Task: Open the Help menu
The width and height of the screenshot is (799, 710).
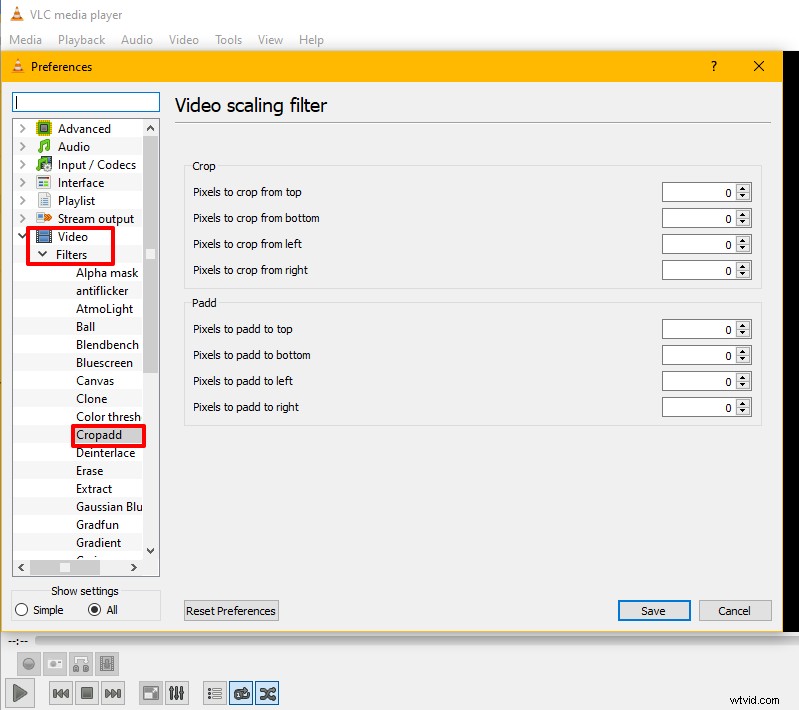Action: point(311,40)
